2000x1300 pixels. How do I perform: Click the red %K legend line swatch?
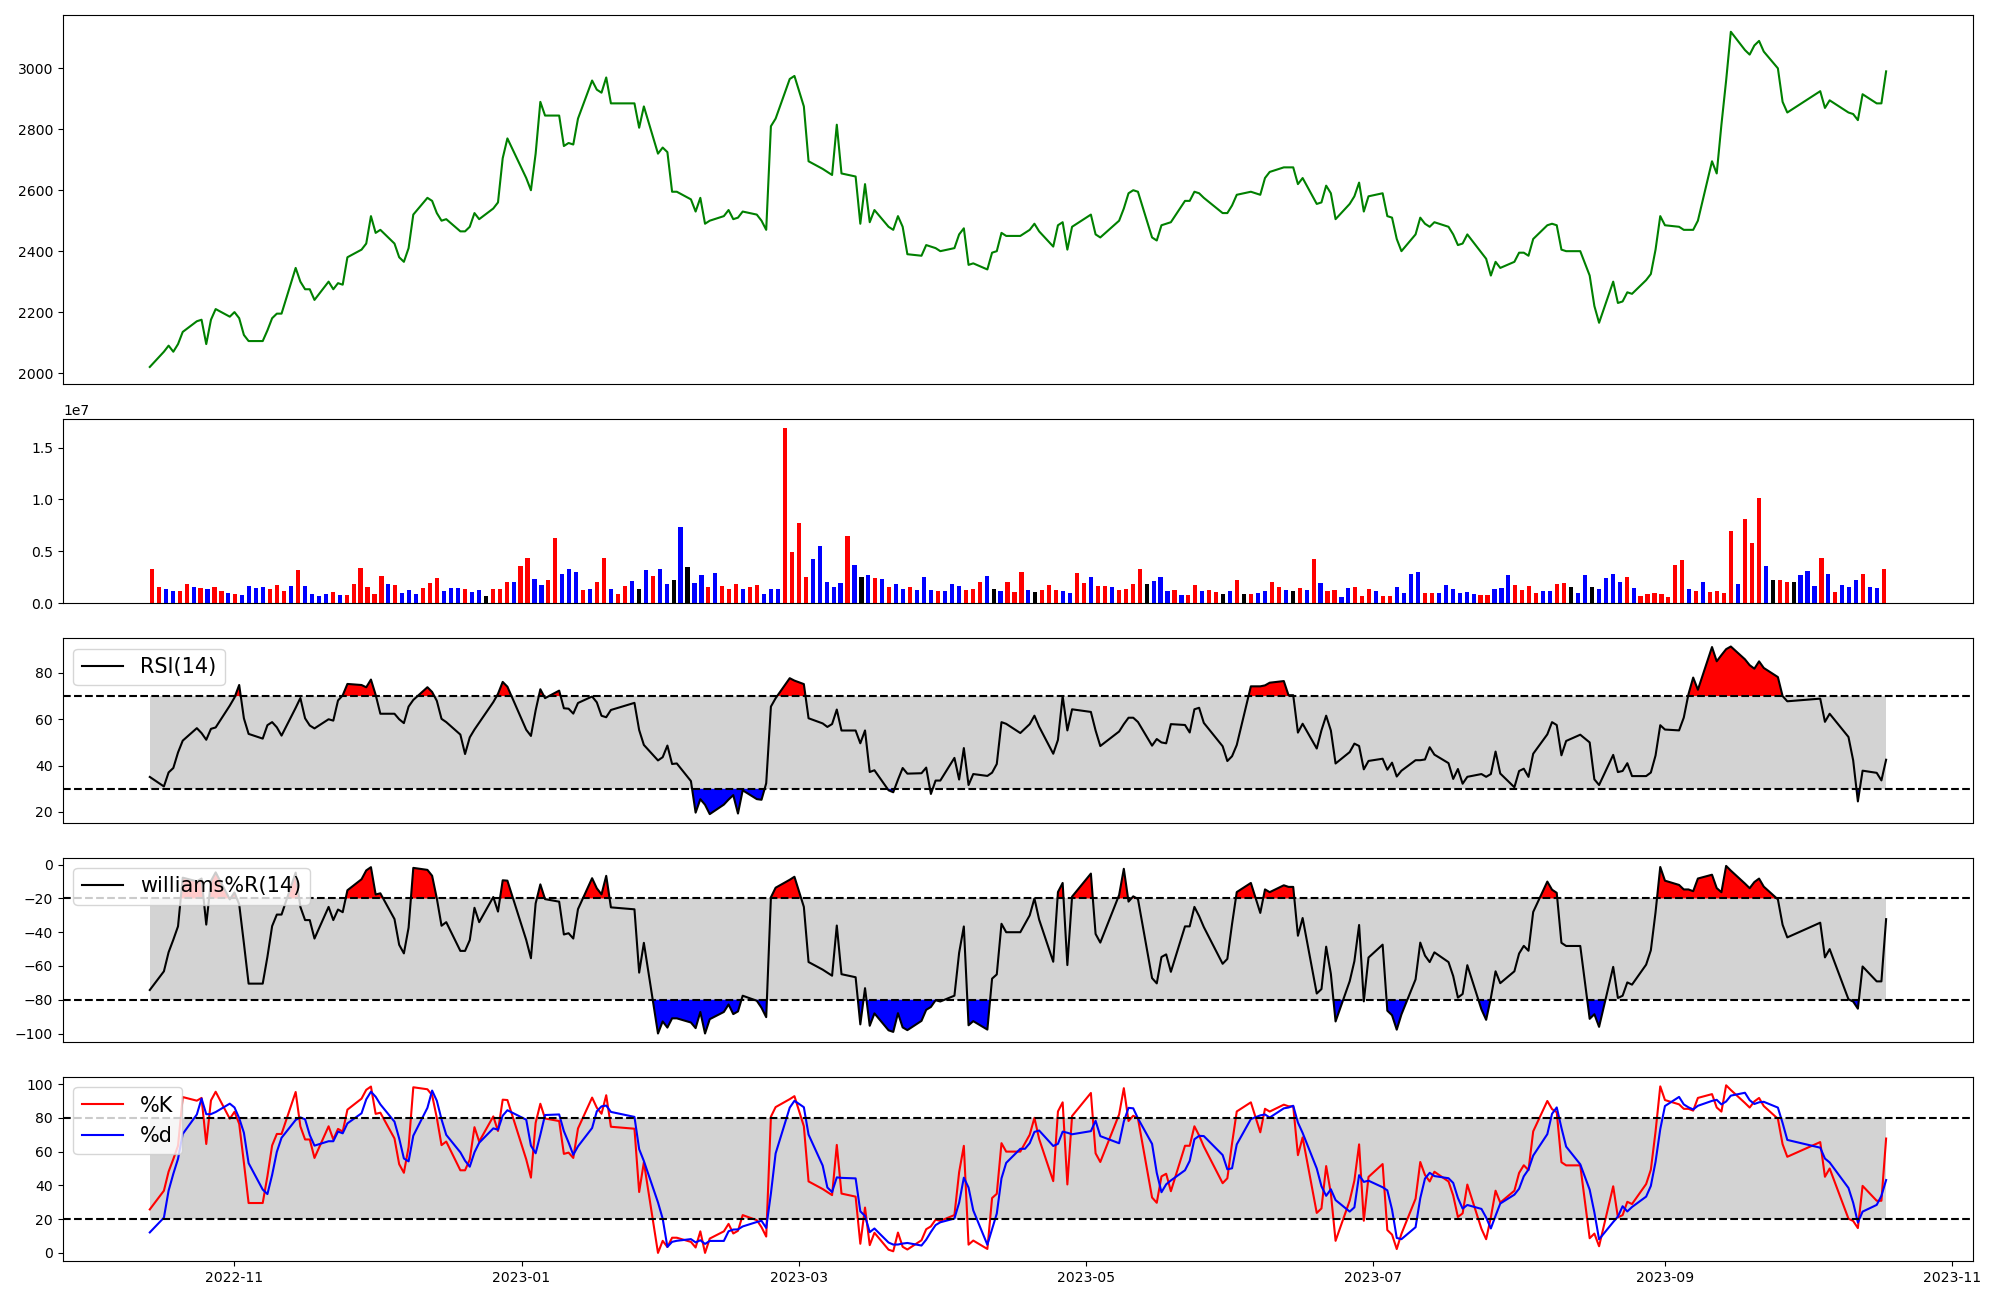click(x=103, y=1105)
